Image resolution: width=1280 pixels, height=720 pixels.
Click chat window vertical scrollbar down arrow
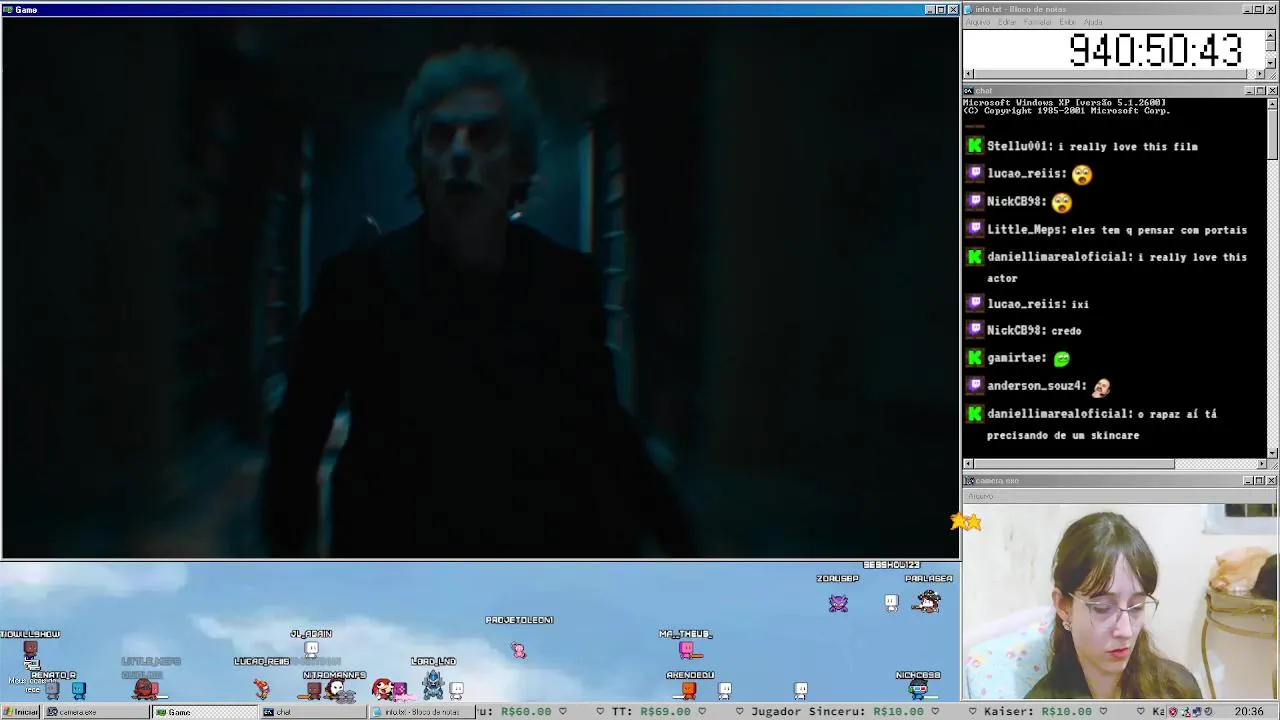tap(1272, 453)
